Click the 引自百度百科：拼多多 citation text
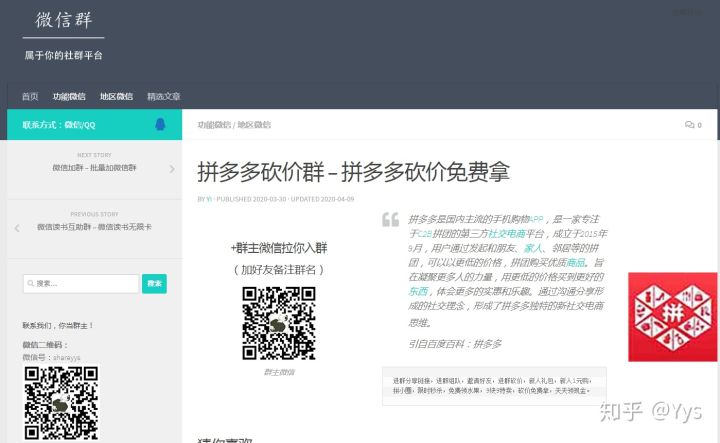This screenshot has width=720, height=443. click(455, 344)
